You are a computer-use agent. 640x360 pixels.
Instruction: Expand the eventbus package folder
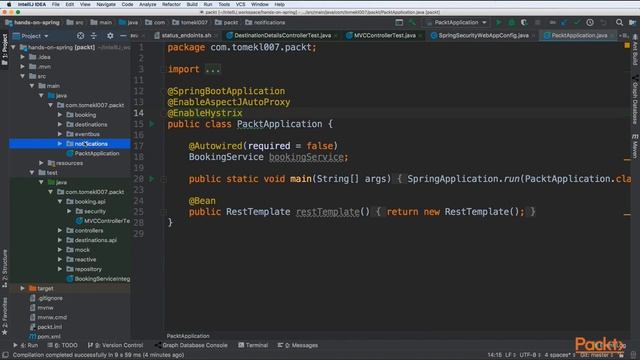pos(60,134)
